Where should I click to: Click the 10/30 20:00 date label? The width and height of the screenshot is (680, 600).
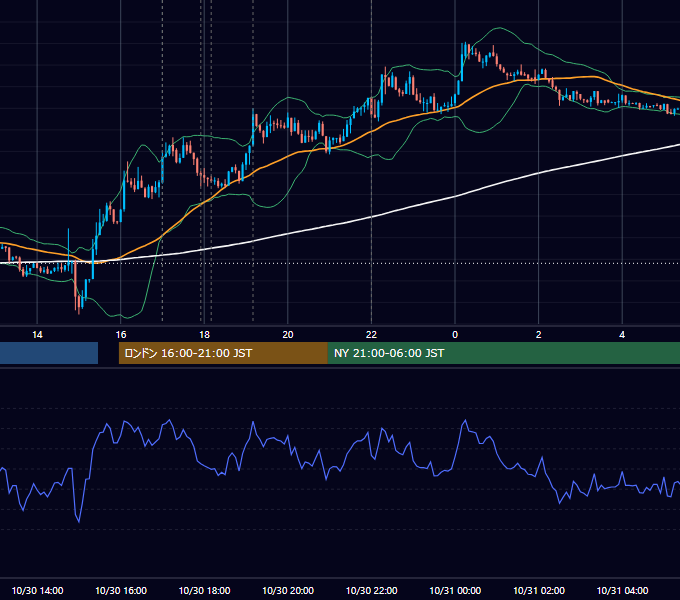click(x=288, y=590)
